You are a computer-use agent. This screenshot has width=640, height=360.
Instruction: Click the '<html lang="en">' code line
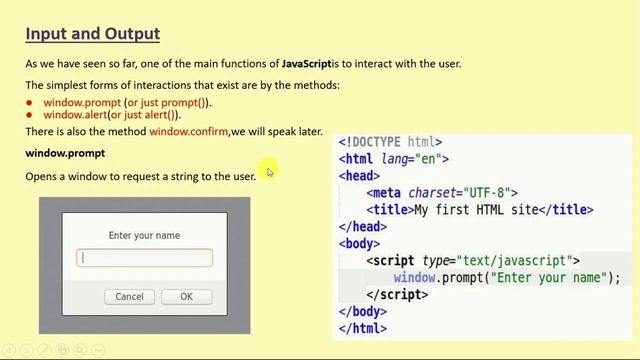pyautogui.click(x=393, y=159)
